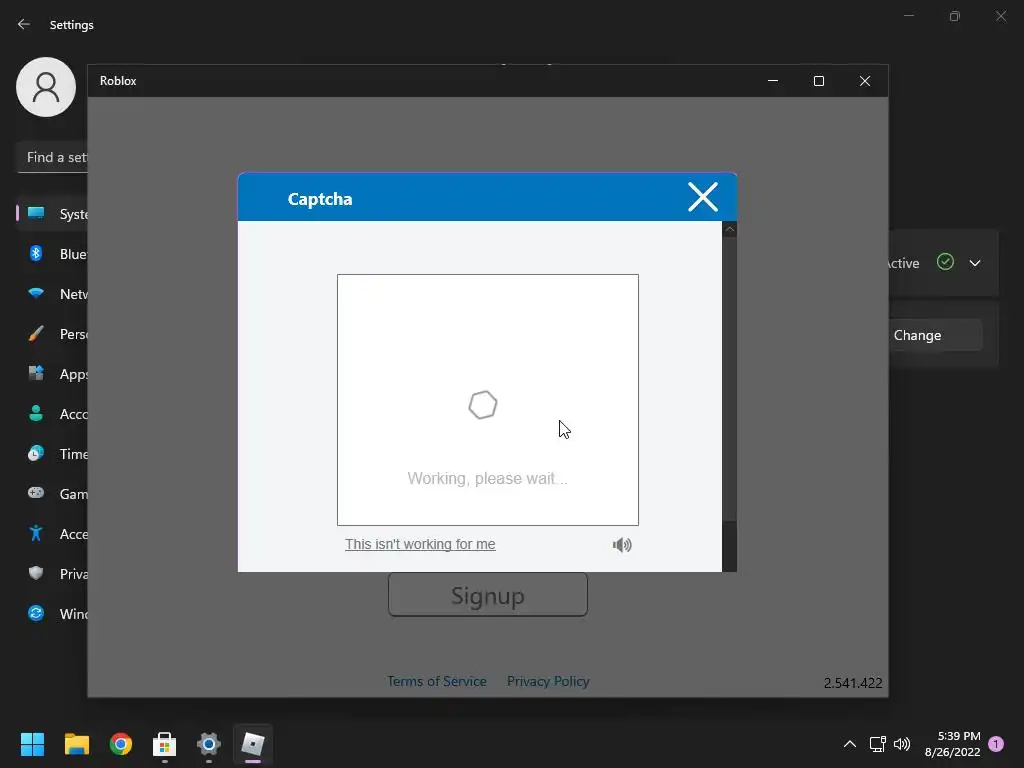The width and height of the screenshot is (1024, 768).
Task: Open the notification badge in taskbar
Action: pyautogui.click(x=996, y=744)
